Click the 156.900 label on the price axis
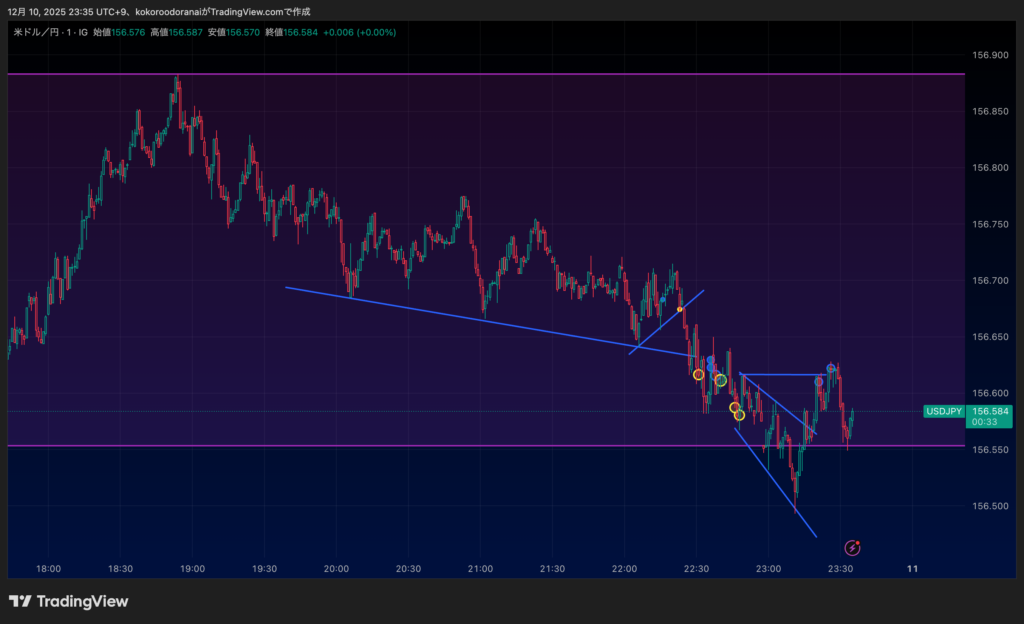 (989, 55)
